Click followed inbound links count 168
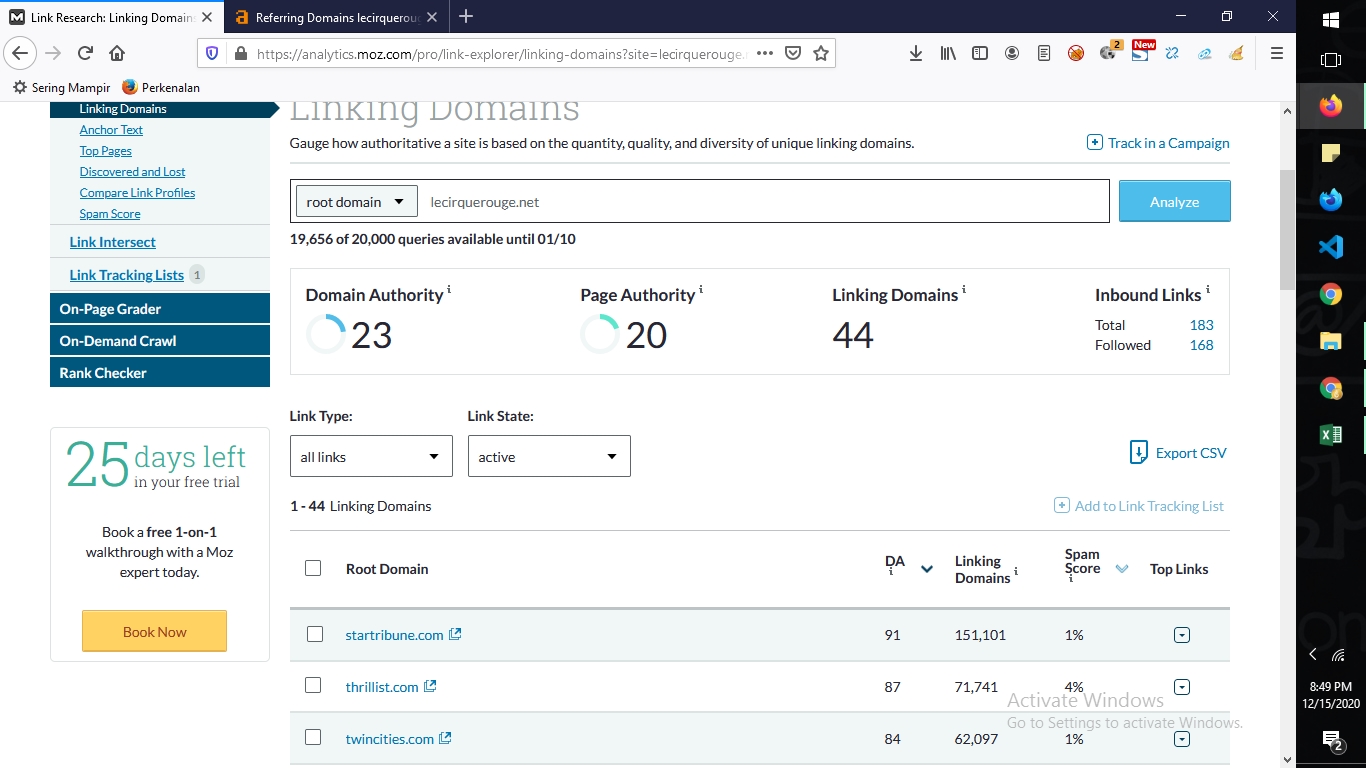 pyautogui.click(x=1202, y=345)
